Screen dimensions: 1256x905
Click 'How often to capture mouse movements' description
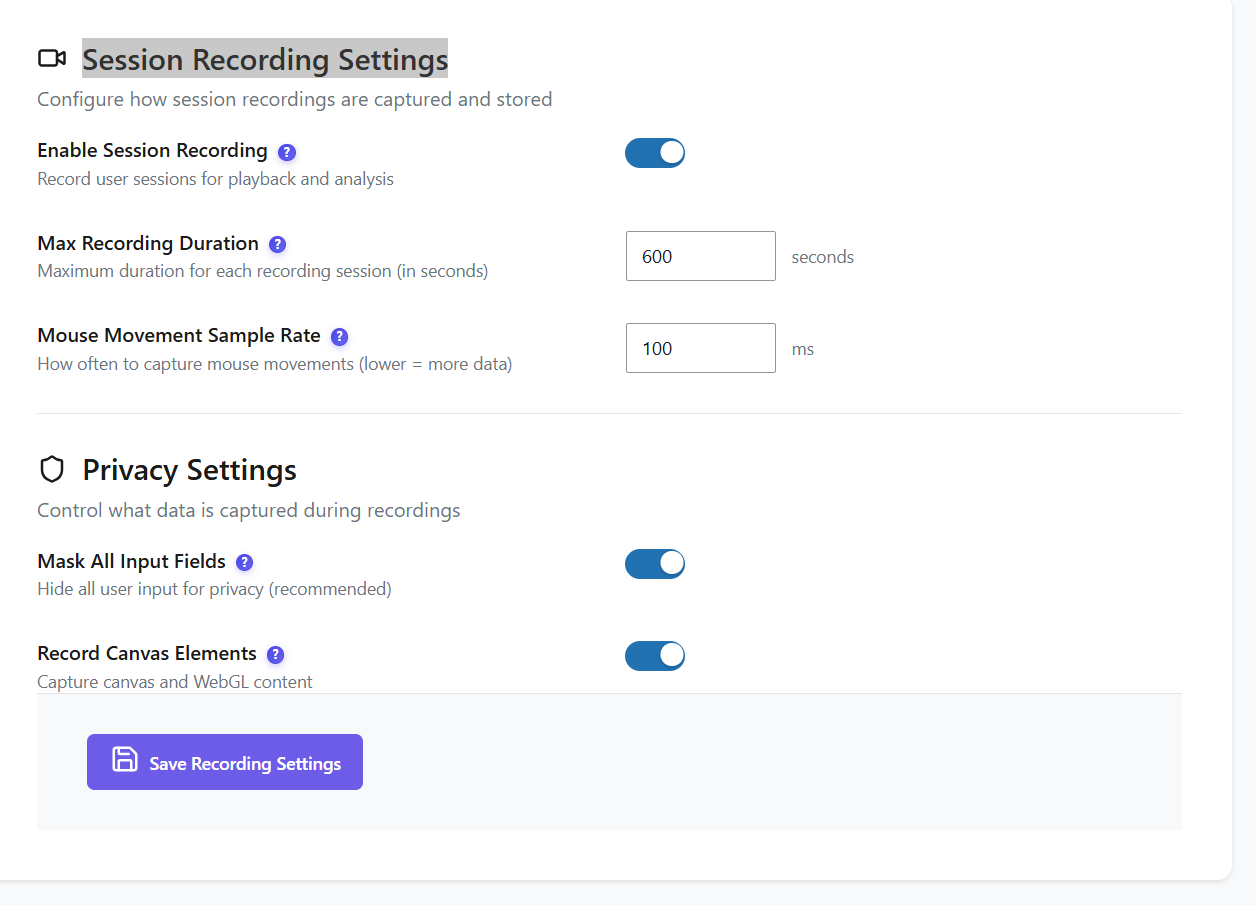275,364
